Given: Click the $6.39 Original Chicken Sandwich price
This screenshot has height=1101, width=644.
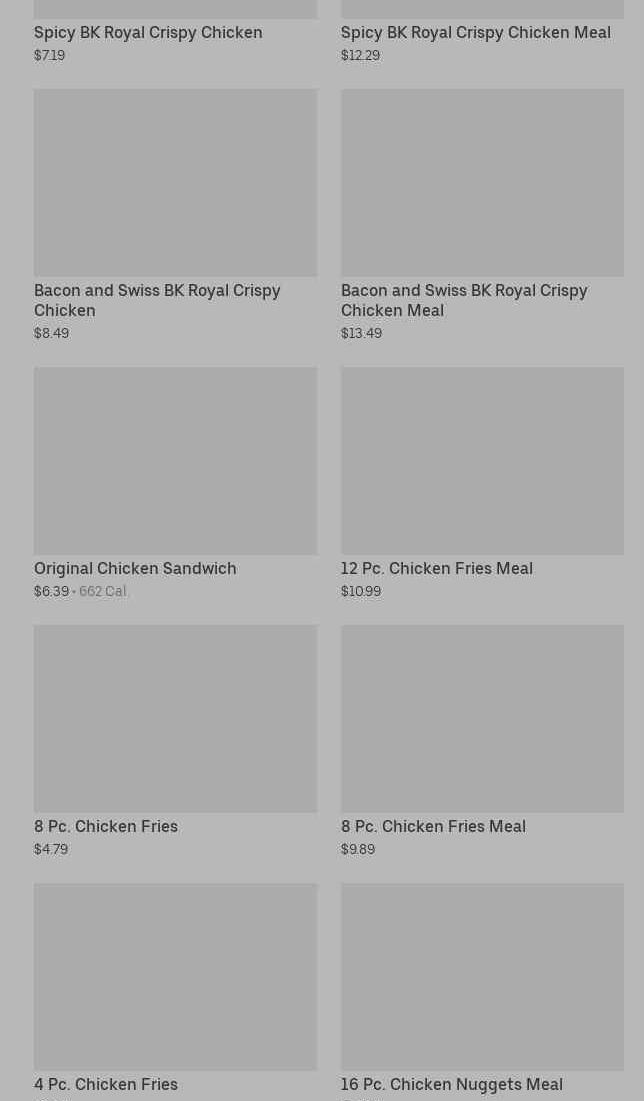Looking at the screenshot, I should pos(51,591).
